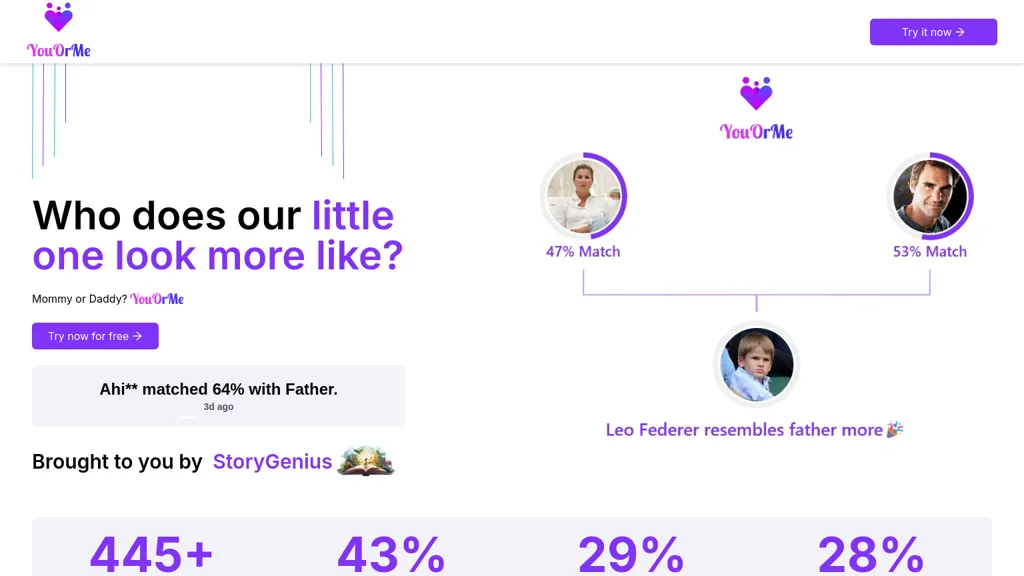Click the 47% Match label
The width and height of the screenshot is (1024, 576).
coord(583,251)
